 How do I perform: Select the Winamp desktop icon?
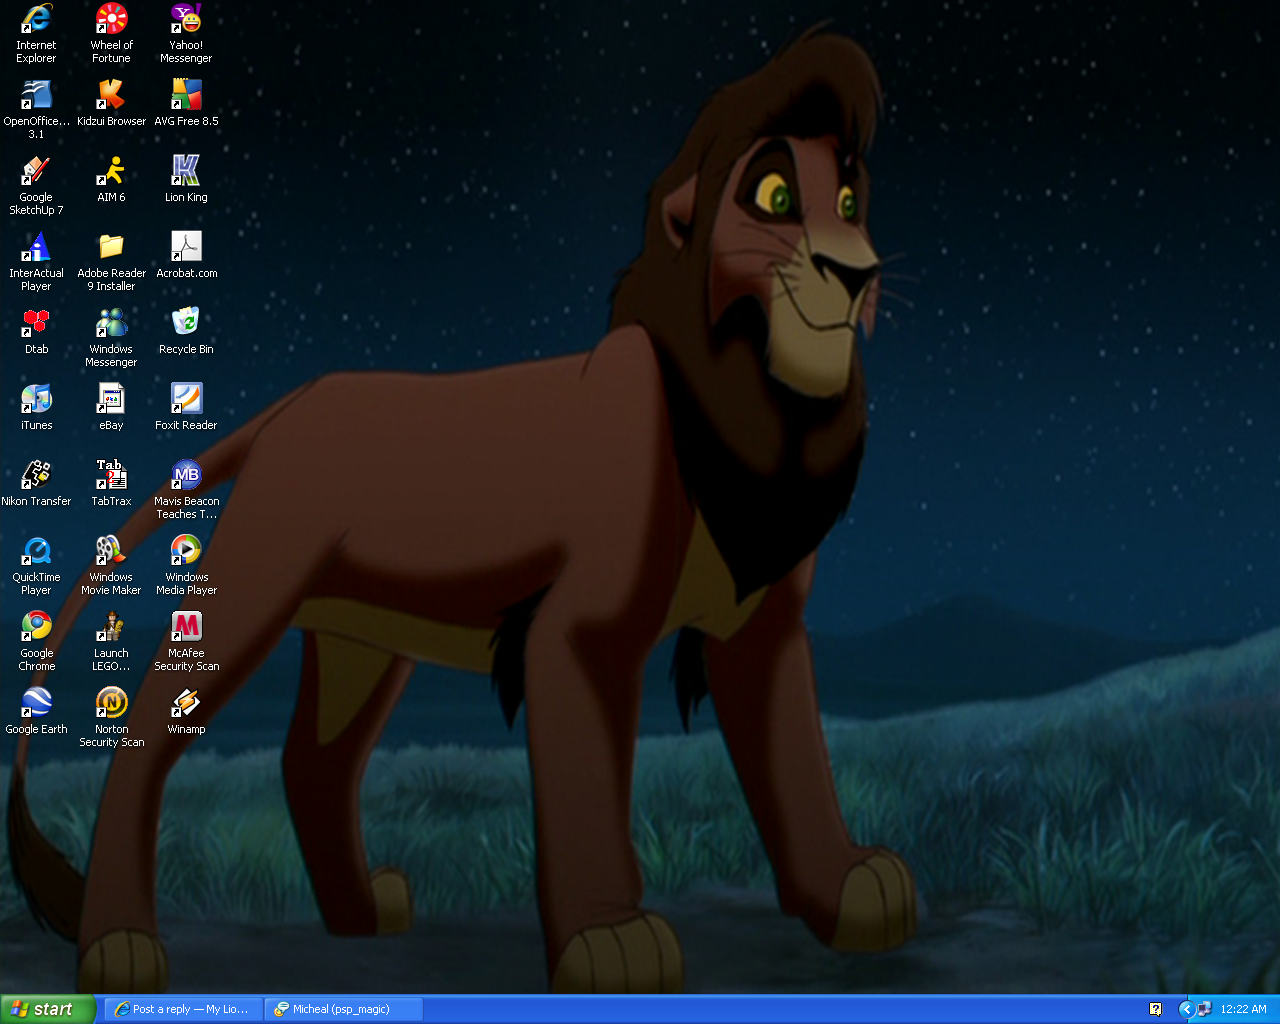(186, 703)
